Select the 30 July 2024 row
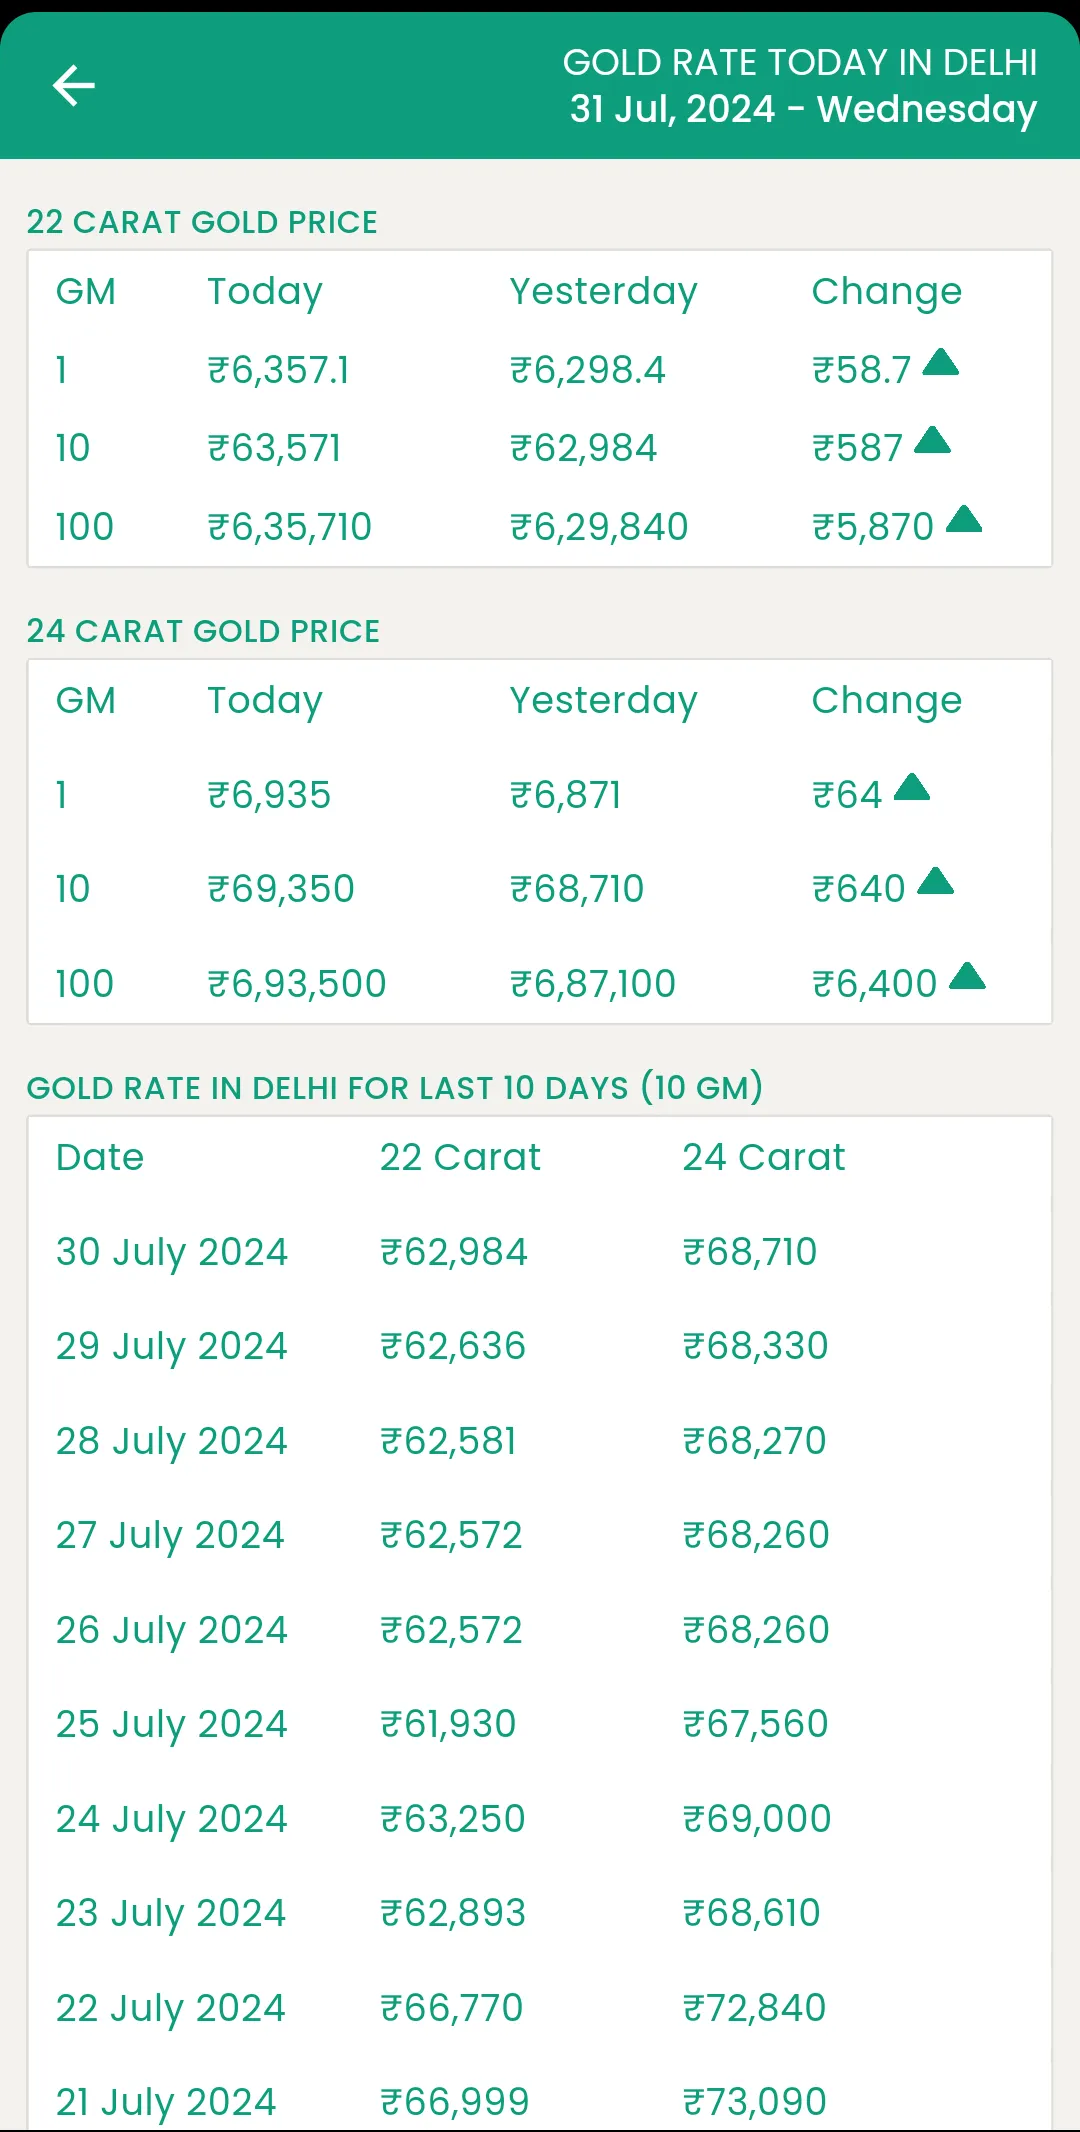 click(x=540, y=1252)
